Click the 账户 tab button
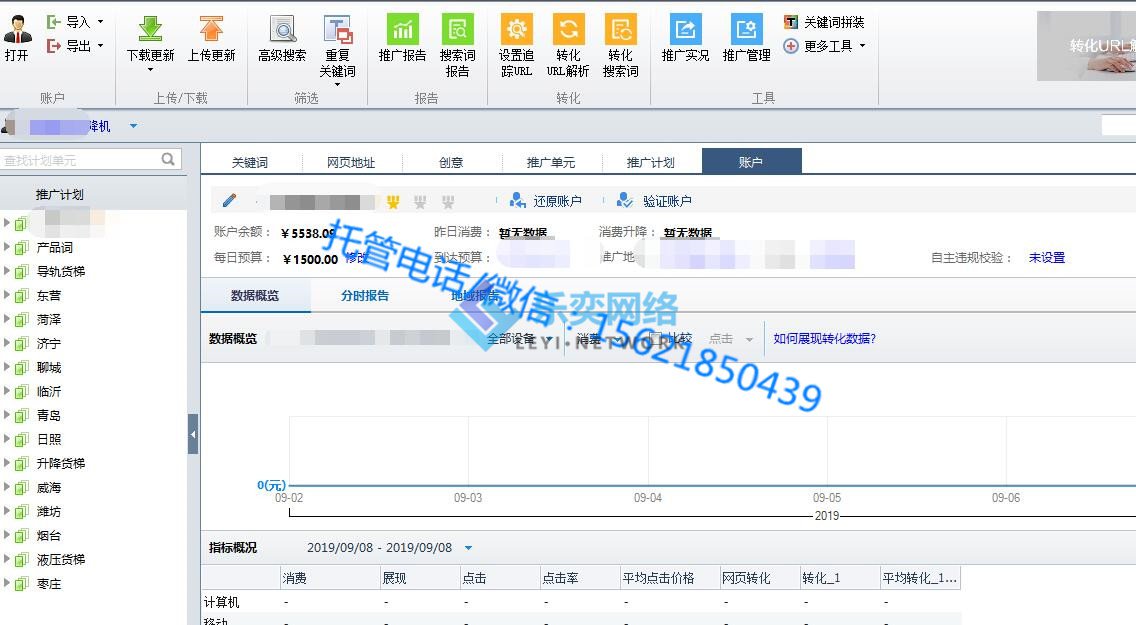This screenshot has width=1136, height=625. coord(751,162)
